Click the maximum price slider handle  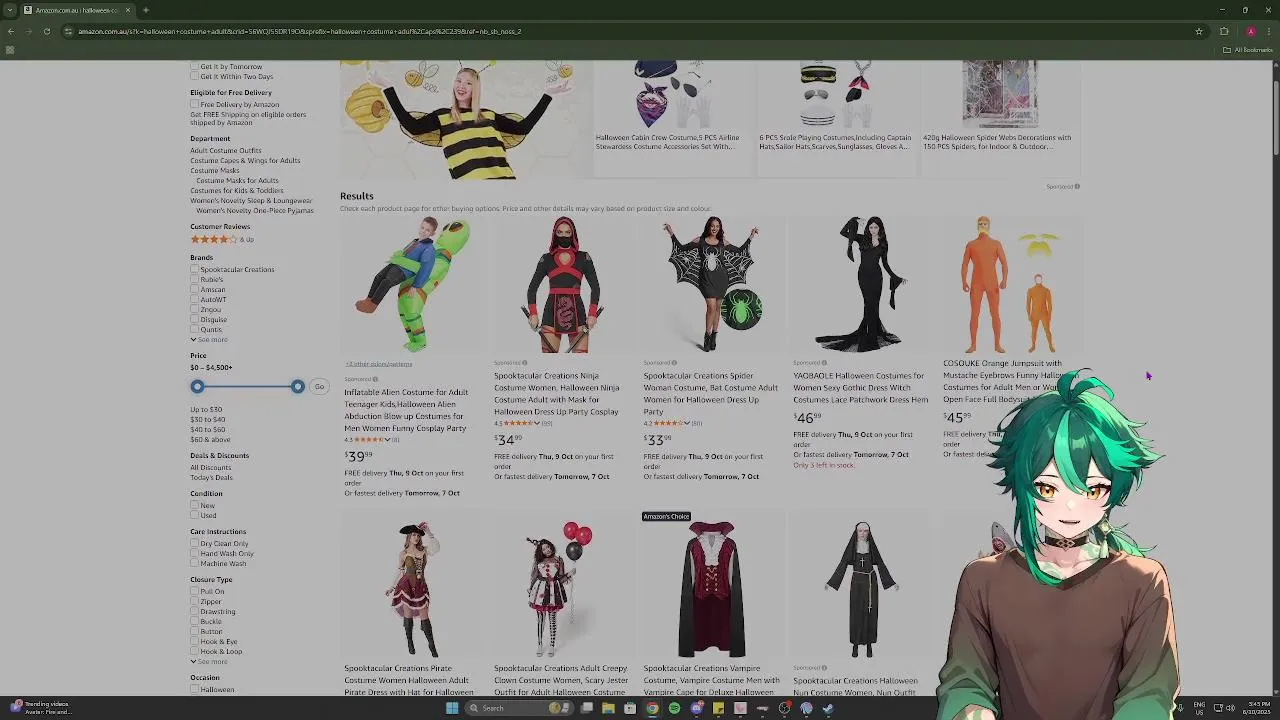pyautogui.click(x=297, y=387)
